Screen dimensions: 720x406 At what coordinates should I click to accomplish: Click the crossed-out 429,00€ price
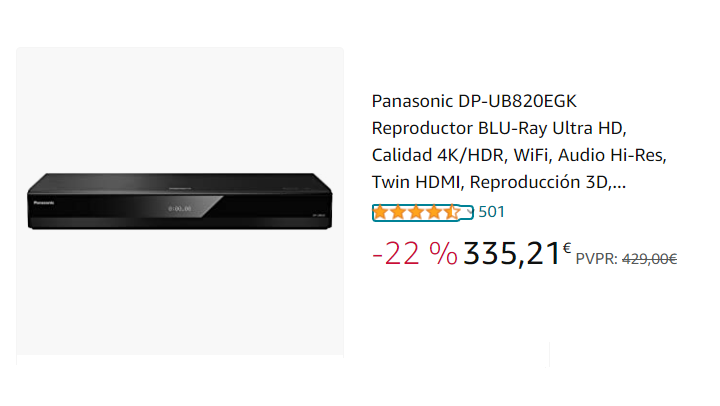coord(650,259)
